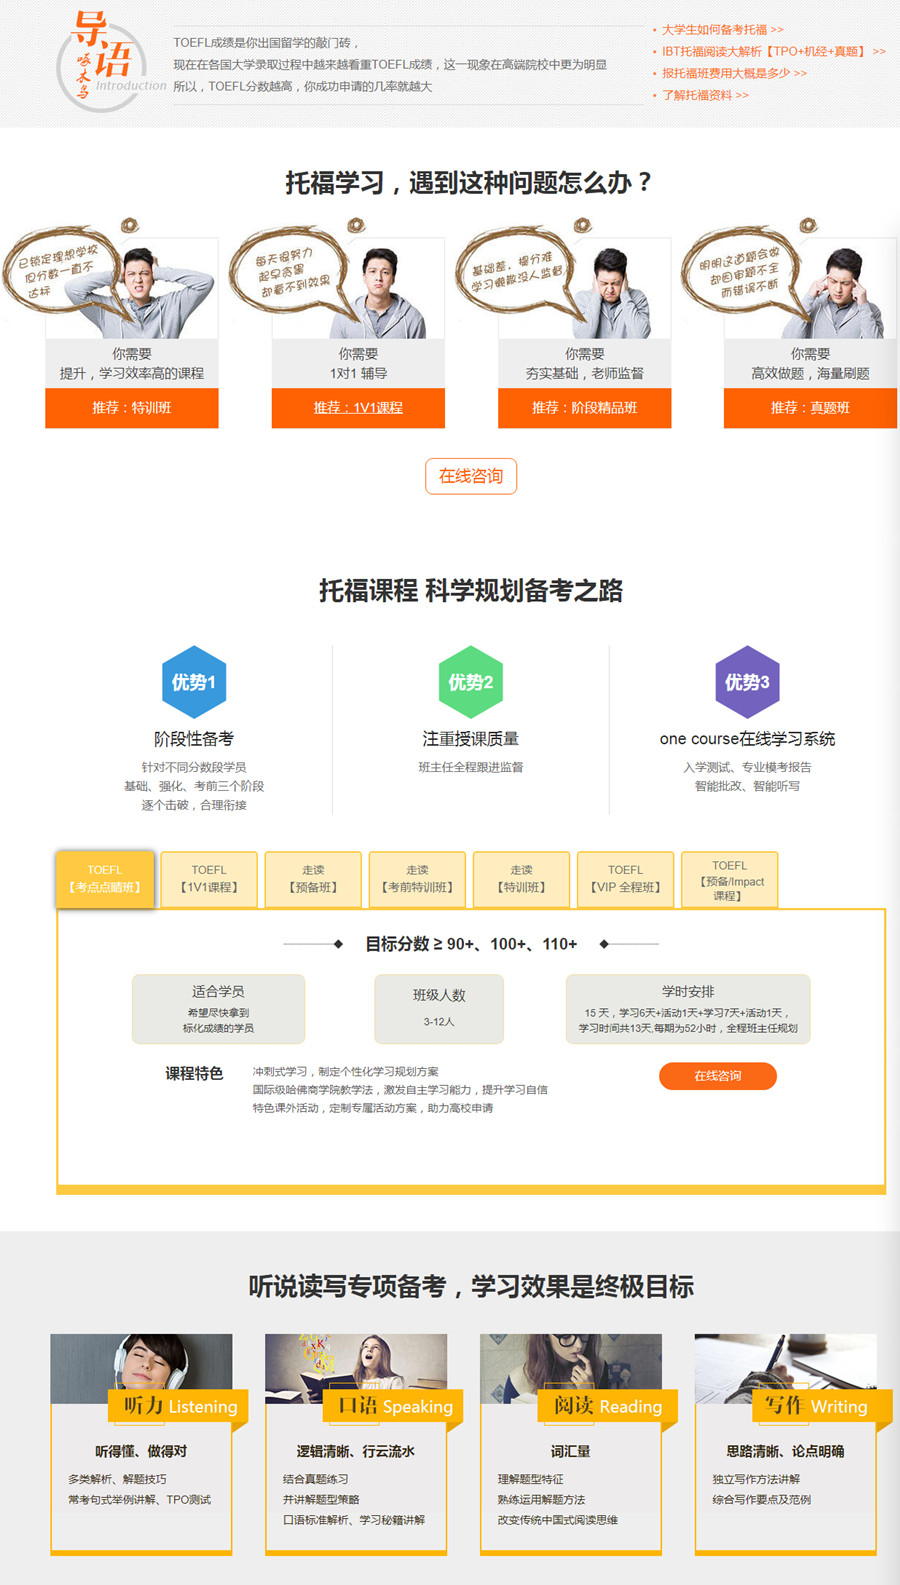Open the TOEFL 预备/Impact课程 tab
The height and width of the screenshot is (1585, 900).
(729, 879)
